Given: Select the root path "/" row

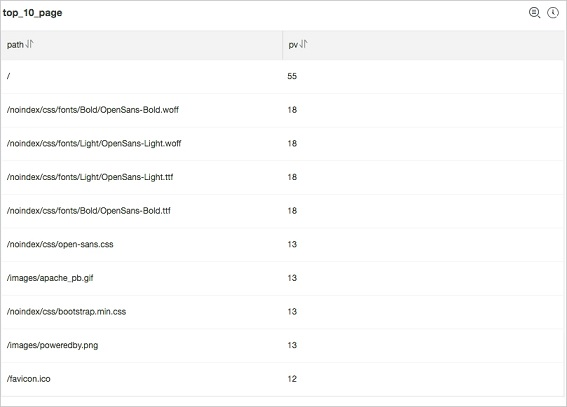Looking at the screenshot, I should click(283, 77).
